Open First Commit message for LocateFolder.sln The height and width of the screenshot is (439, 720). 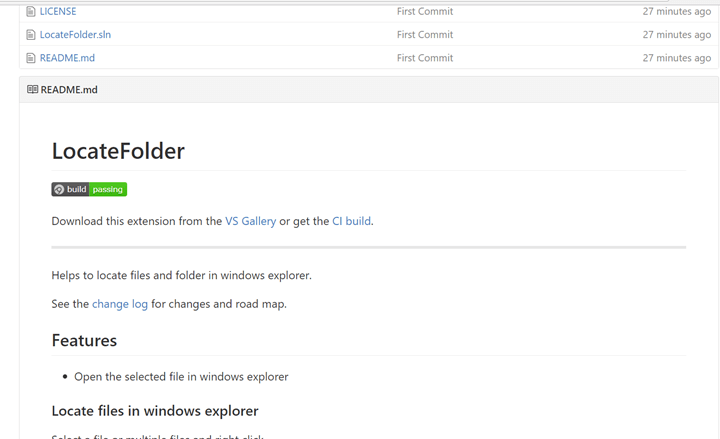coord(424,35)
